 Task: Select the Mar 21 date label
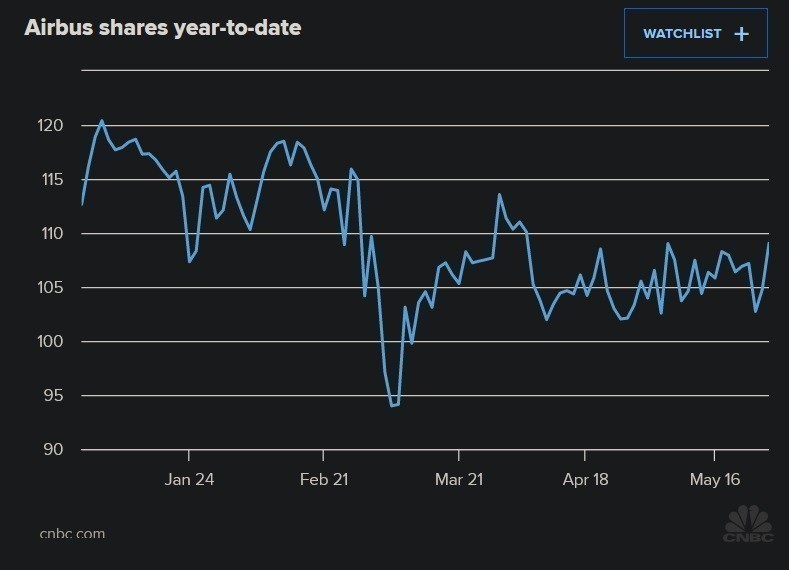[459, 479]
